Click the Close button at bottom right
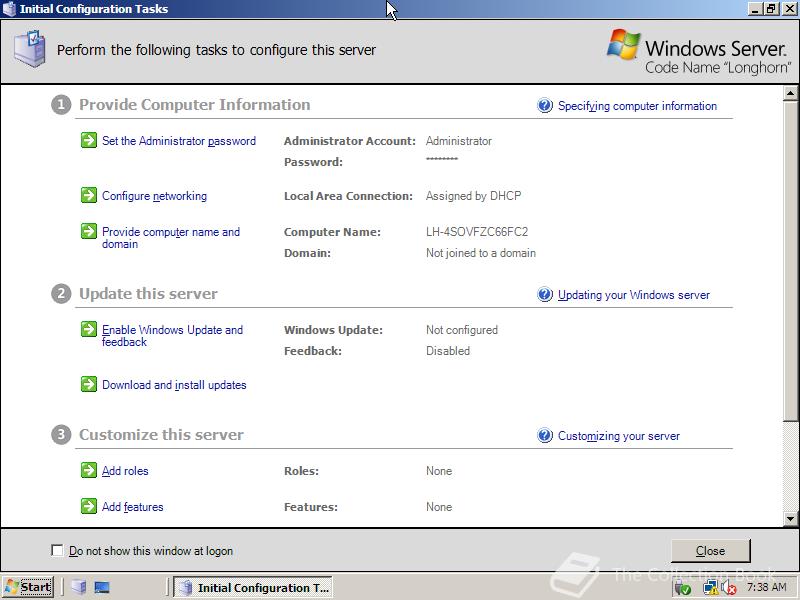 tap(710, 551)
